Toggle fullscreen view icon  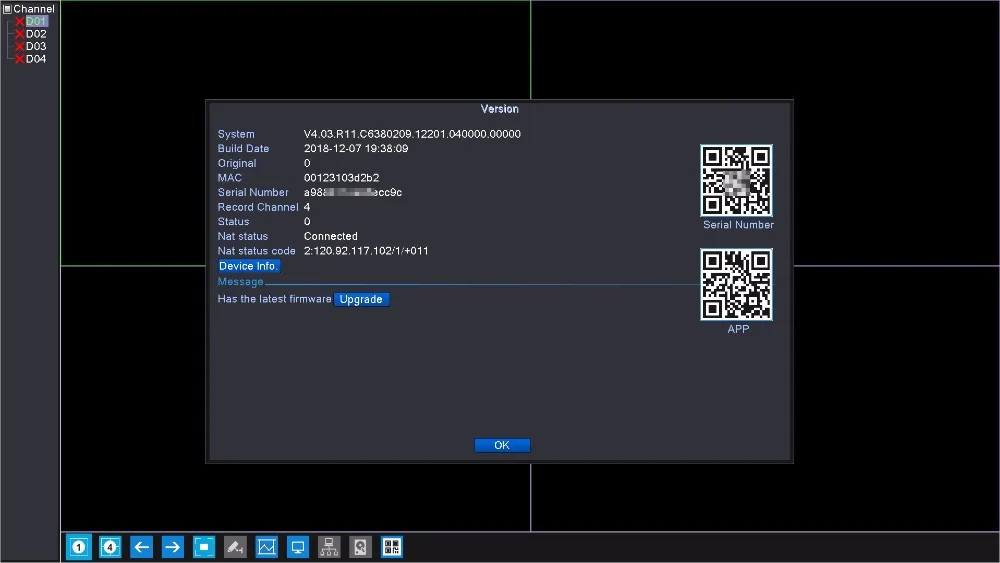(204, 547)
